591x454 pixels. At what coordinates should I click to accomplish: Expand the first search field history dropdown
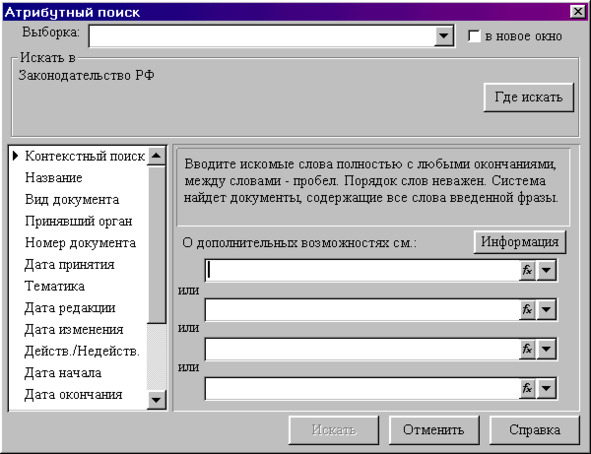click(x=546, y=270)
